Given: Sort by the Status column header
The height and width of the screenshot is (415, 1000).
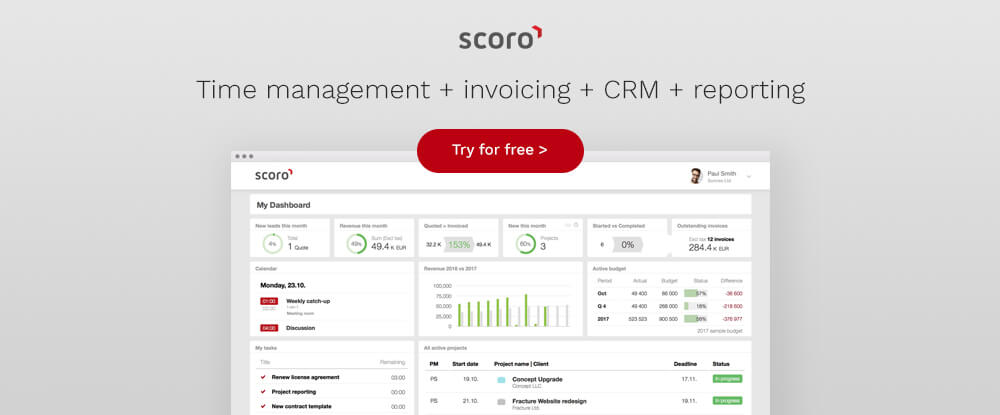Looking at the screenshot, I should 721,364.
